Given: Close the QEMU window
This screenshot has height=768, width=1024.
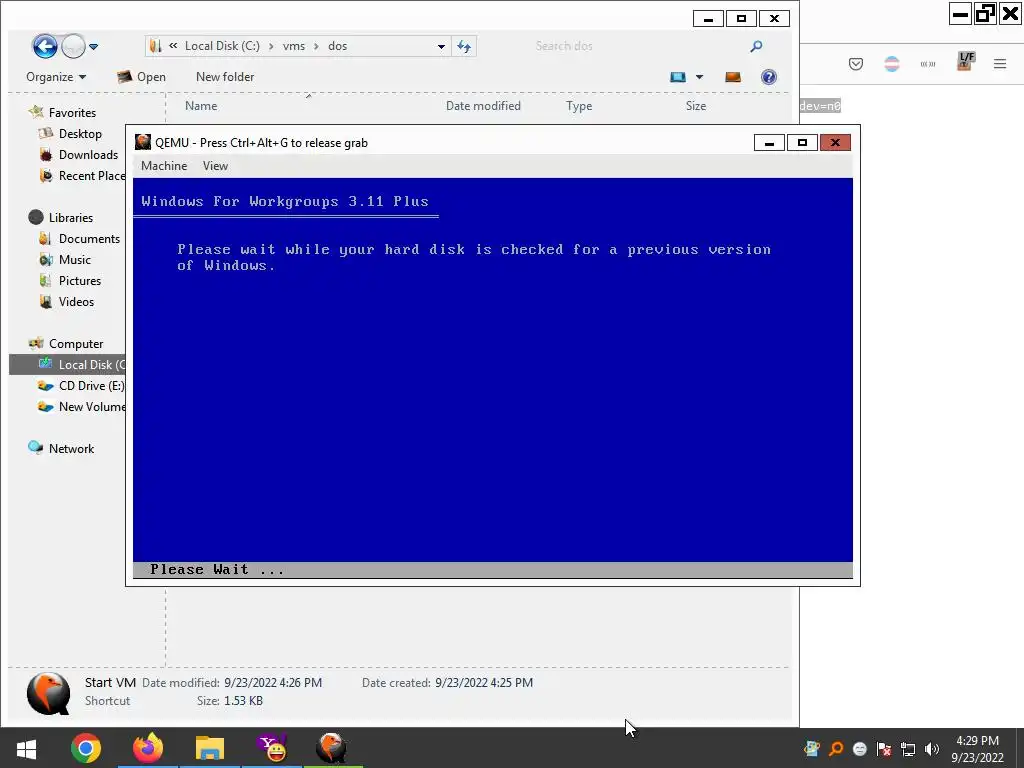Looking at the screenshot, I should (x=835, y=143).
